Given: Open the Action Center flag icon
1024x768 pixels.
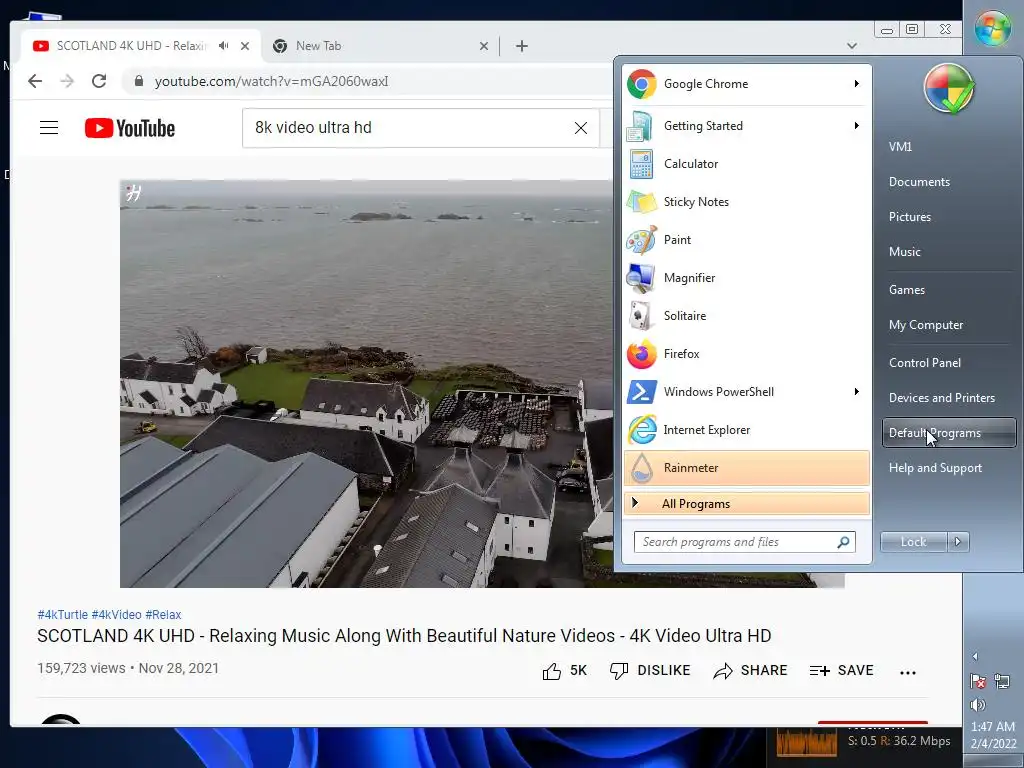Looking at the screenshot, I should click(978, 681).
